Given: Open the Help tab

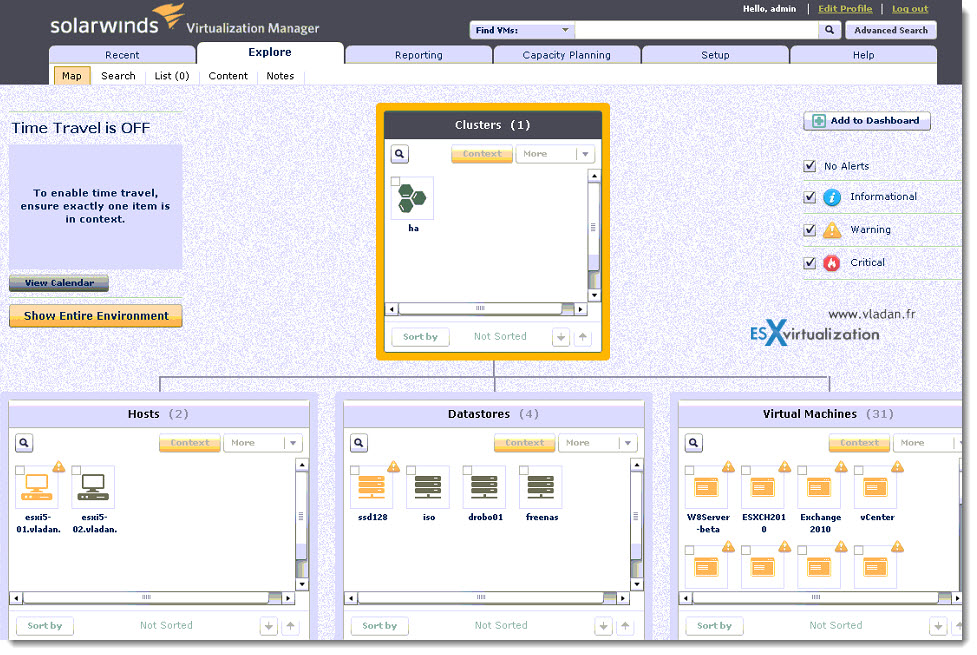Looking at the screenshot, I should click(864, 55).
